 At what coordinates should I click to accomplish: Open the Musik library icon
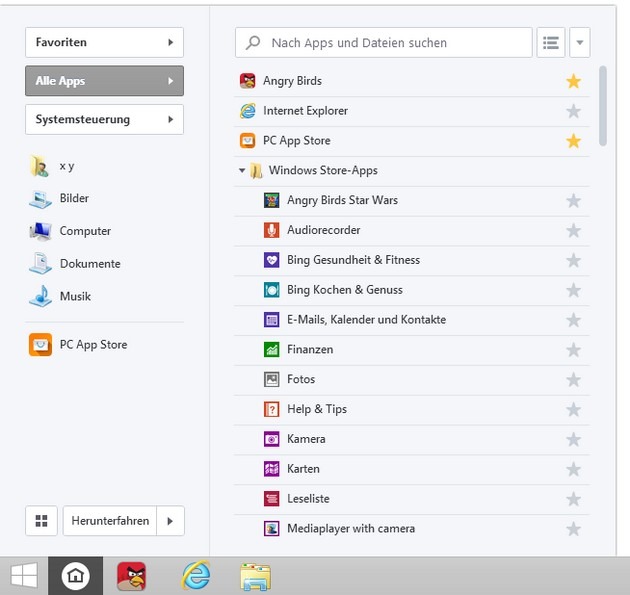click(x=40, y=296)
